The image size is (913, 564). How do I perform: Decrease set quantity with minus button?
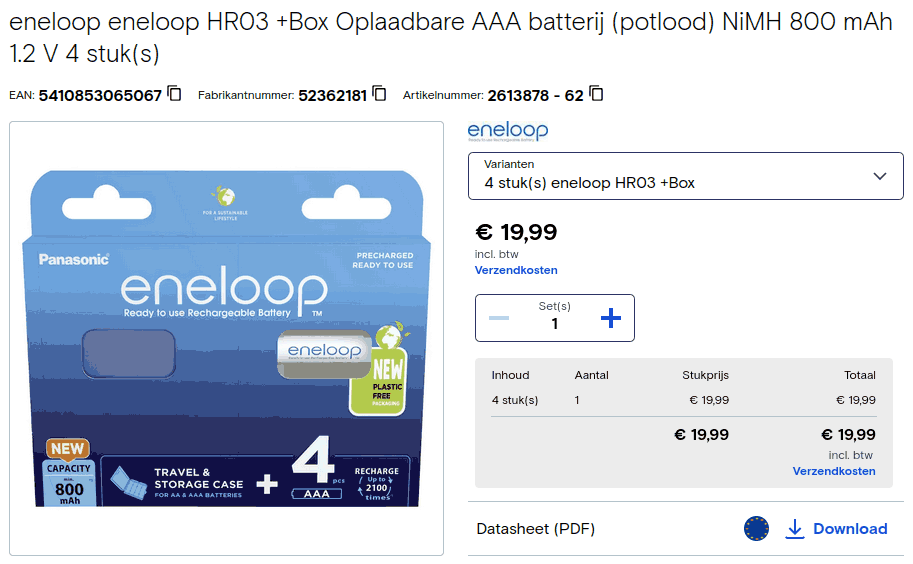[x=498, y=319]
